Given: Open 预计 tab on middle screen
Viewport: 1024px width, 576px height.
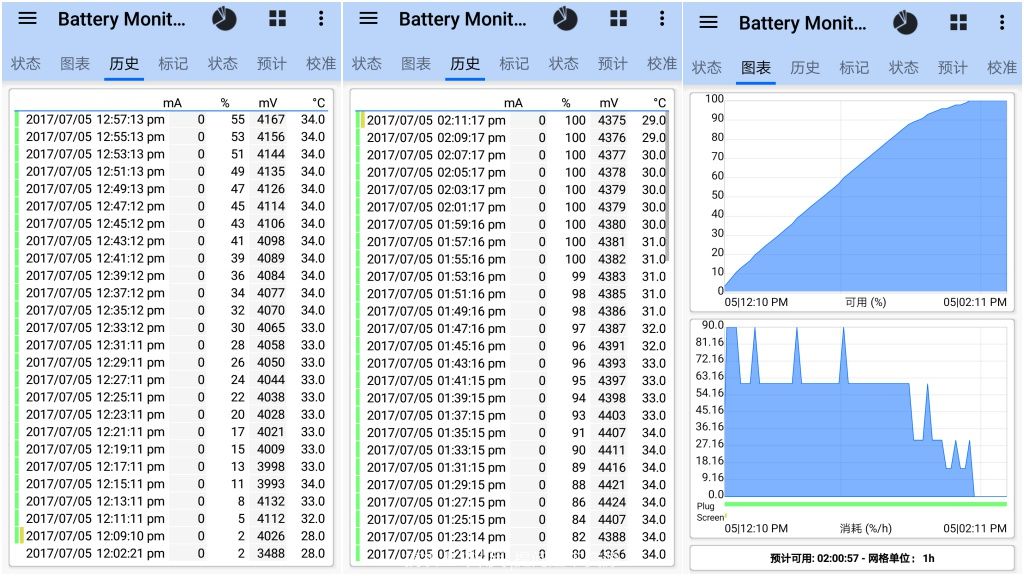Looking at the screenshot, I should [613, 63].
